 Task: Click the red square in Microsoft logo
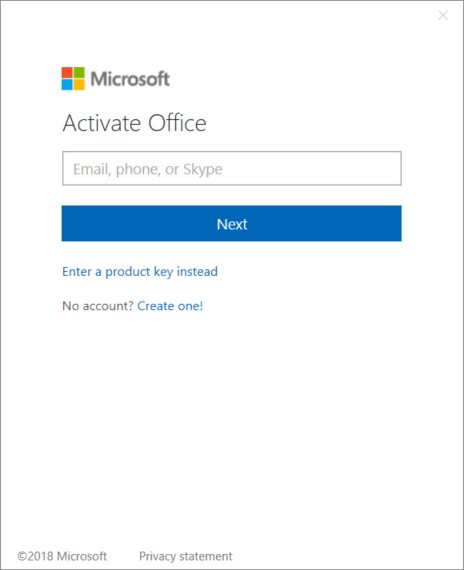(x=67, y=72)
